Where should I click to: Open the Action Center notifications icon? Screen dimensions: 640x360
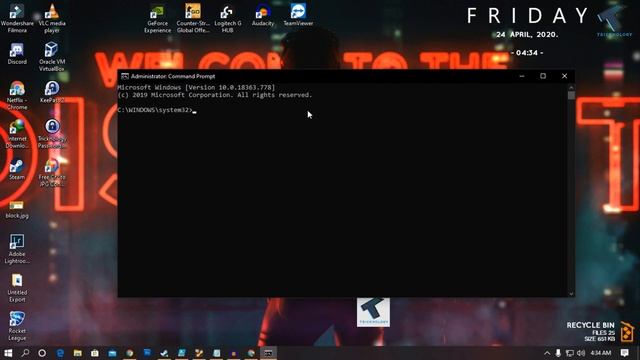point(624,353)
